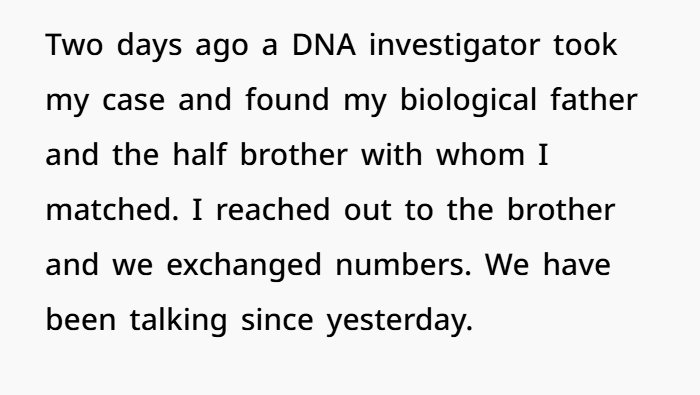Click on the word "case"
The image size is (700, 395).
(133, 102)
